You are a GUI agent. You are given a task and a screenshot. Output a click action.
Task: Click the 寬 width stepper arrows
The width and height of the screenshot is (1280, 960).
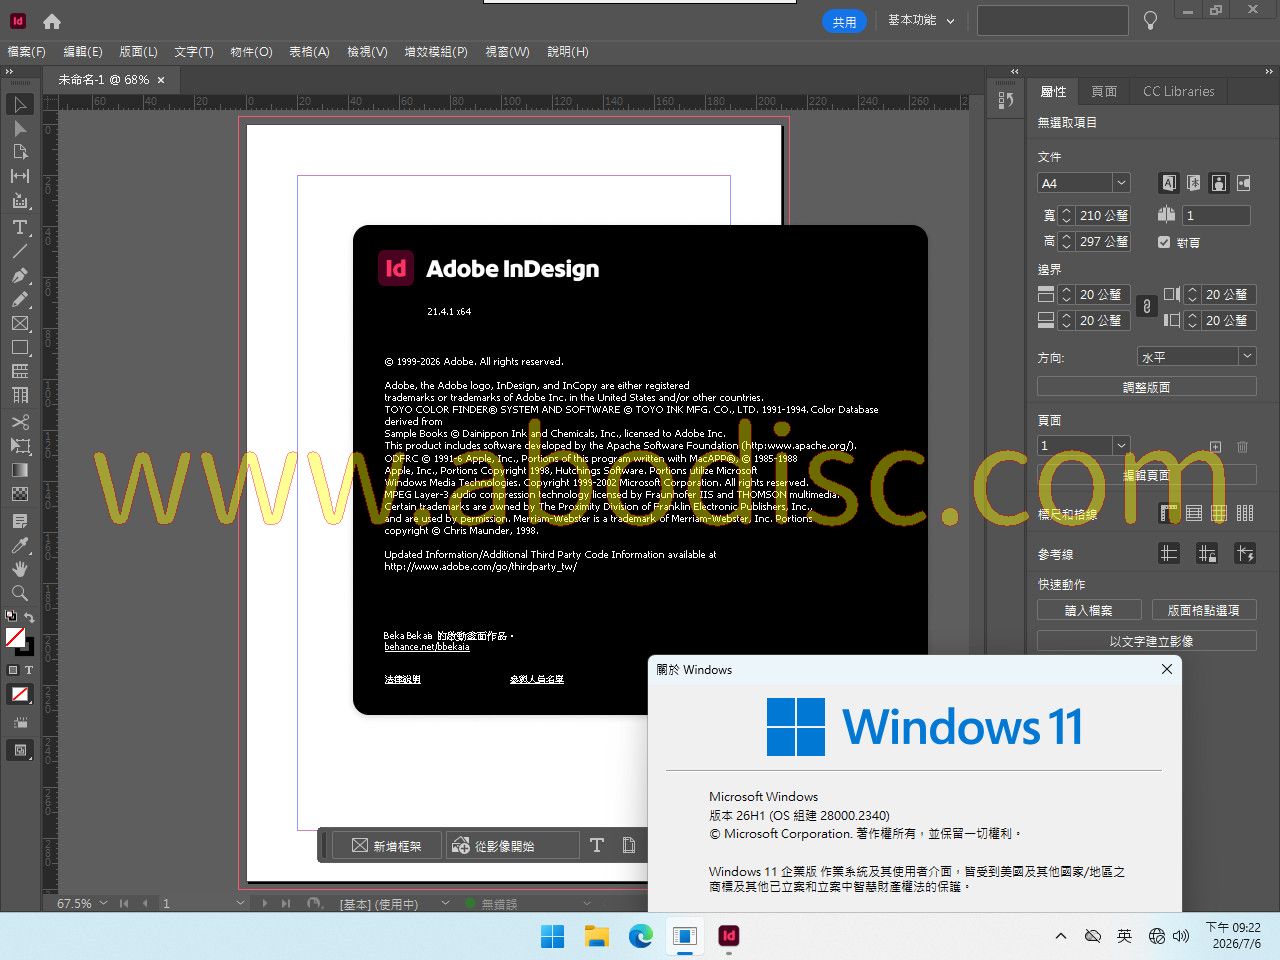pyautogui.click(x=1066, y=215)
